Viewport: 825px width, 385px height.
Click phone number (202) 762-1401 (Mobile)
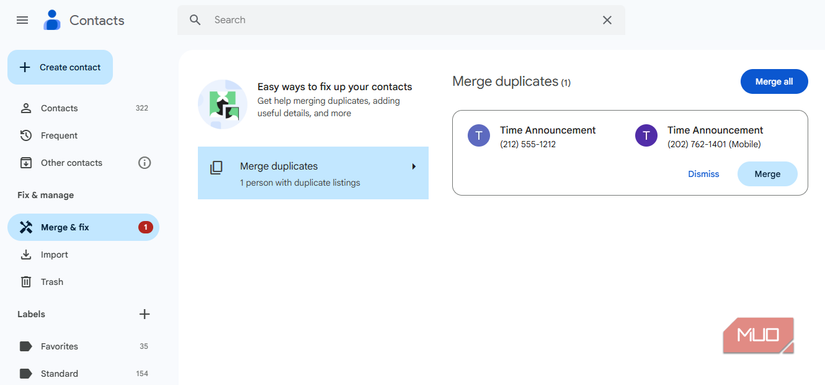(714, 144)
